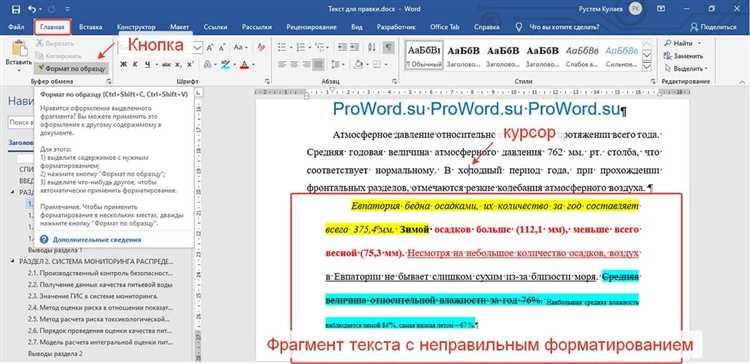750x364 pixels.
Task: Switch to the Office Tab ribbon tab
Action: click(x=444, y=27)
